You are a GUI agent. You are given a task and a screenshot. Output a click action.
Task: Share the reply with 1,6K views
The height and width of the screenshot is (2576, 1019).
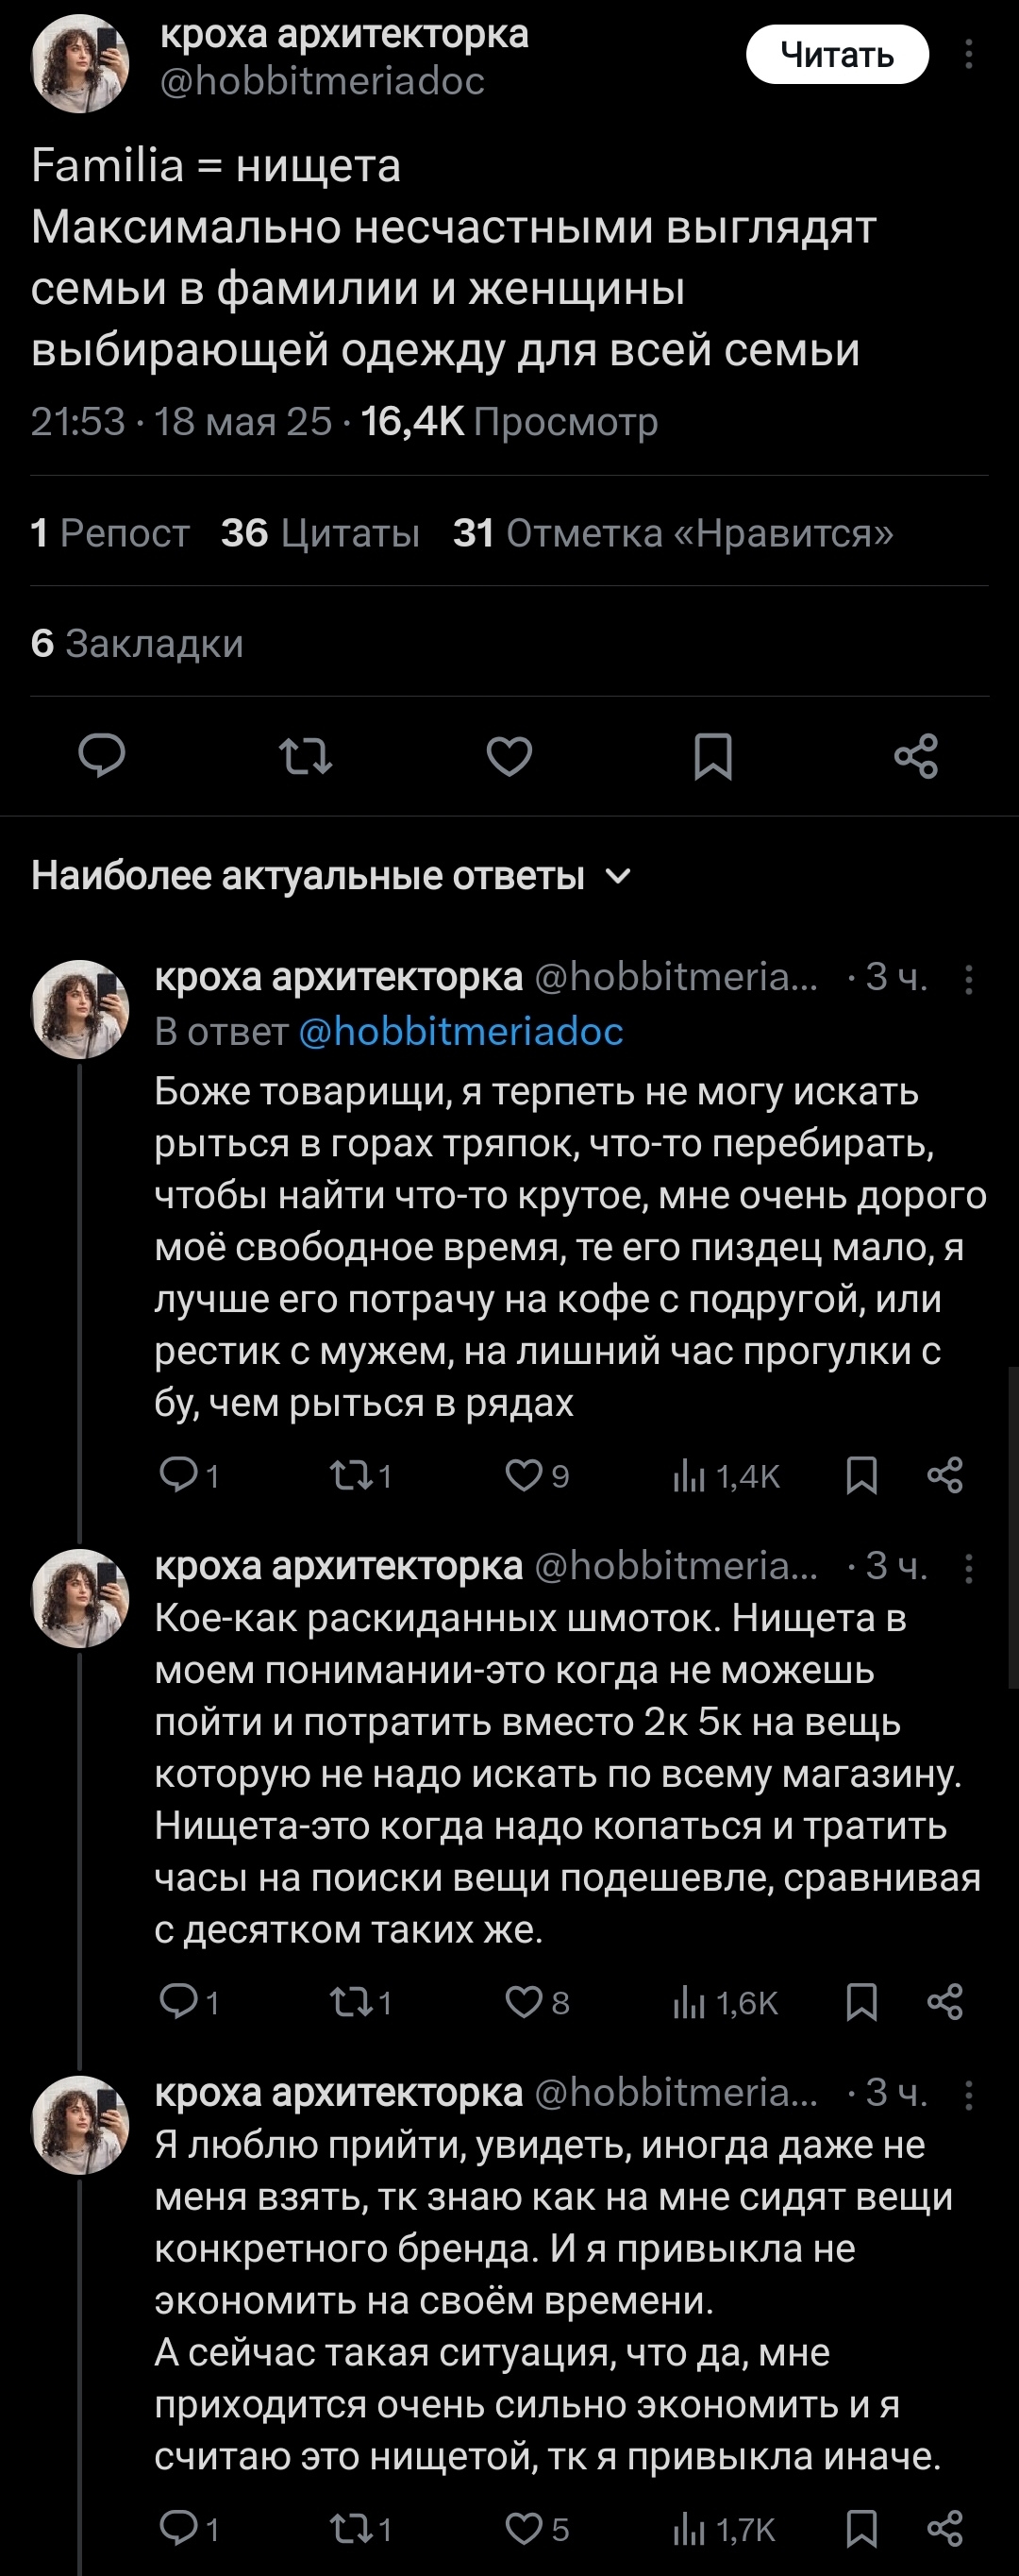pos(945,2002)
